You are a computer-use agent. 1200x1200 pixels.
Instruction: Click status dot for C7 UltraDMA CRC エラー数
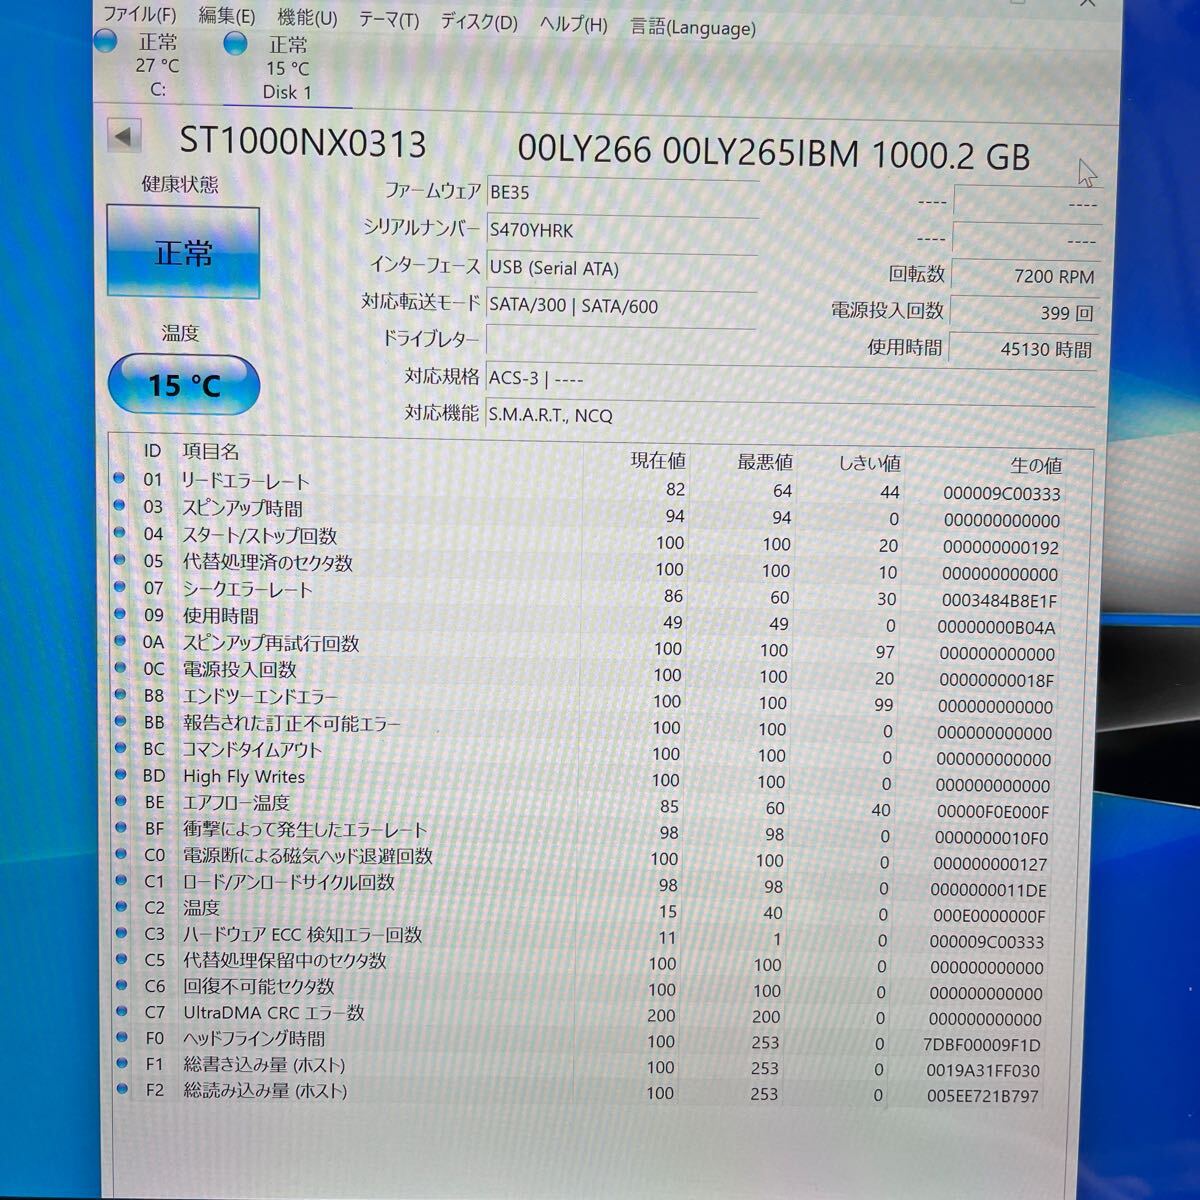point(121,1011)
